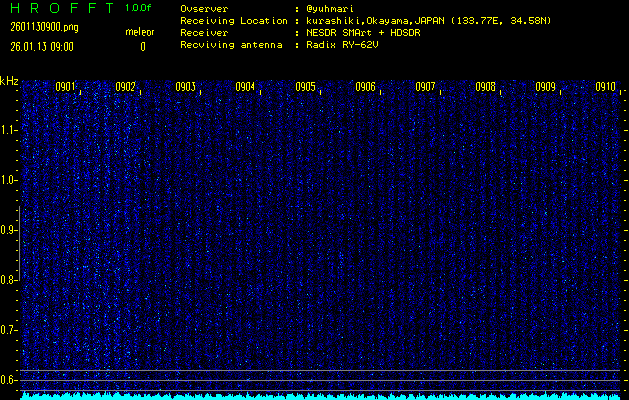Viewport: 629px width, 400px height.
Task: Click the 0905 time tick label
Action: point(306,87)
